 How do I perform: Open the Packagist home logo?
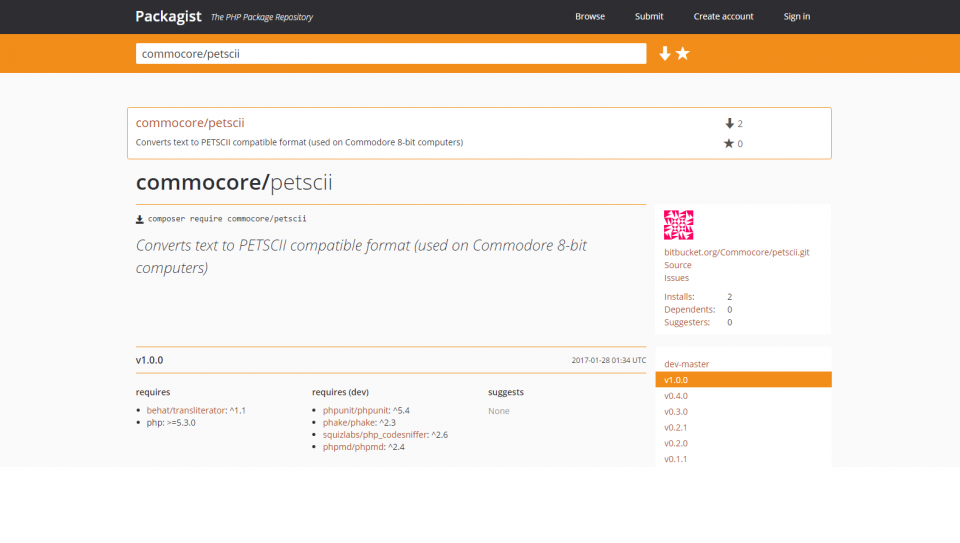pos(168,17)
